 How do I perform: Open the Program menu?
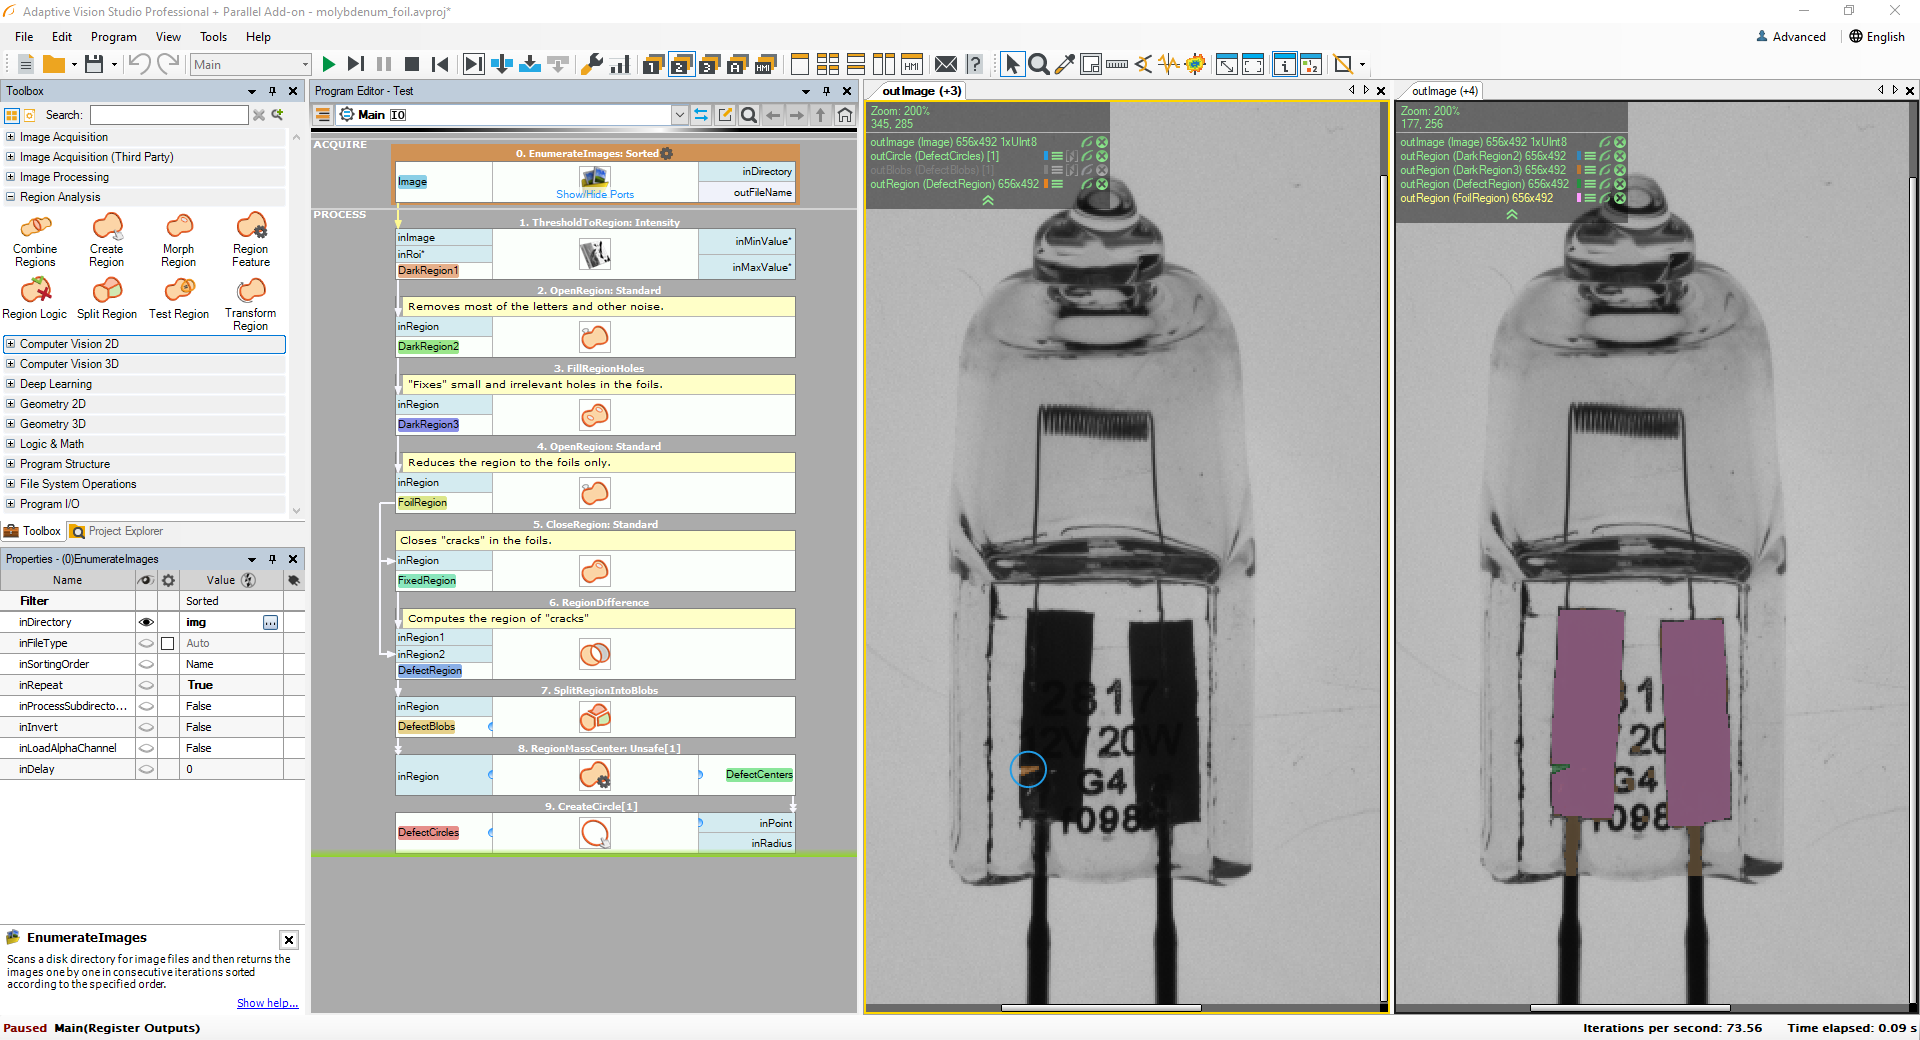coord(113,37)
